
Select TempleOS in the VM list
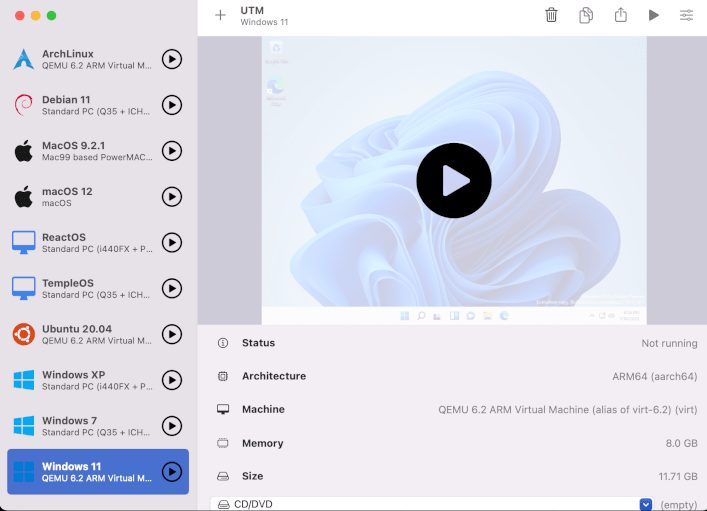(98, 288)
